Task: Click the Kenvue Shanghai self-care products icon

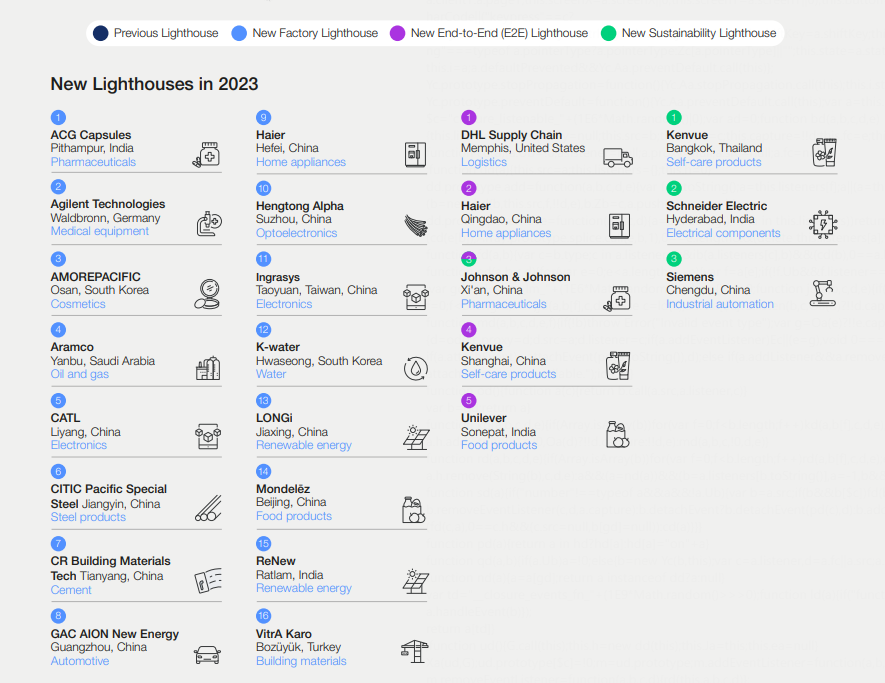Action: tap(617, 366)
